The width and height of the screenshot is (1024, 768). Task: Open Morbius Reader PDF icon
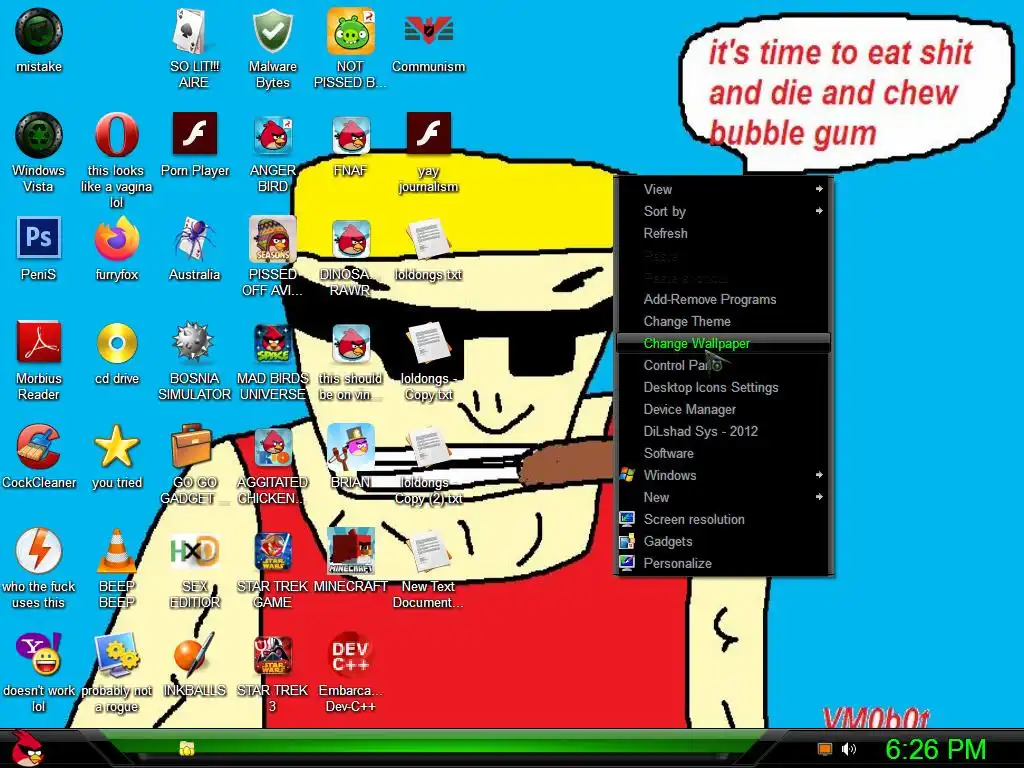point(39,343)
